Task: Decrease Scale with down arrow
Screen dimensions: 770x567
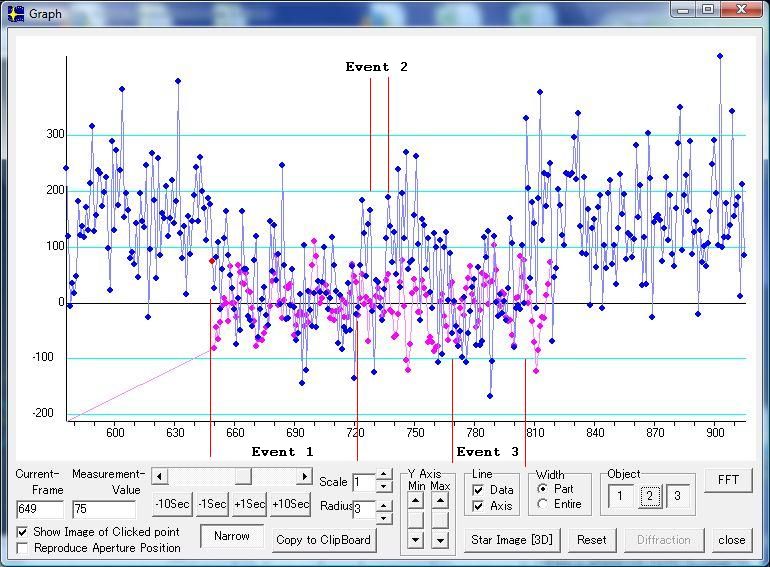Action: (x=384, y=486)
